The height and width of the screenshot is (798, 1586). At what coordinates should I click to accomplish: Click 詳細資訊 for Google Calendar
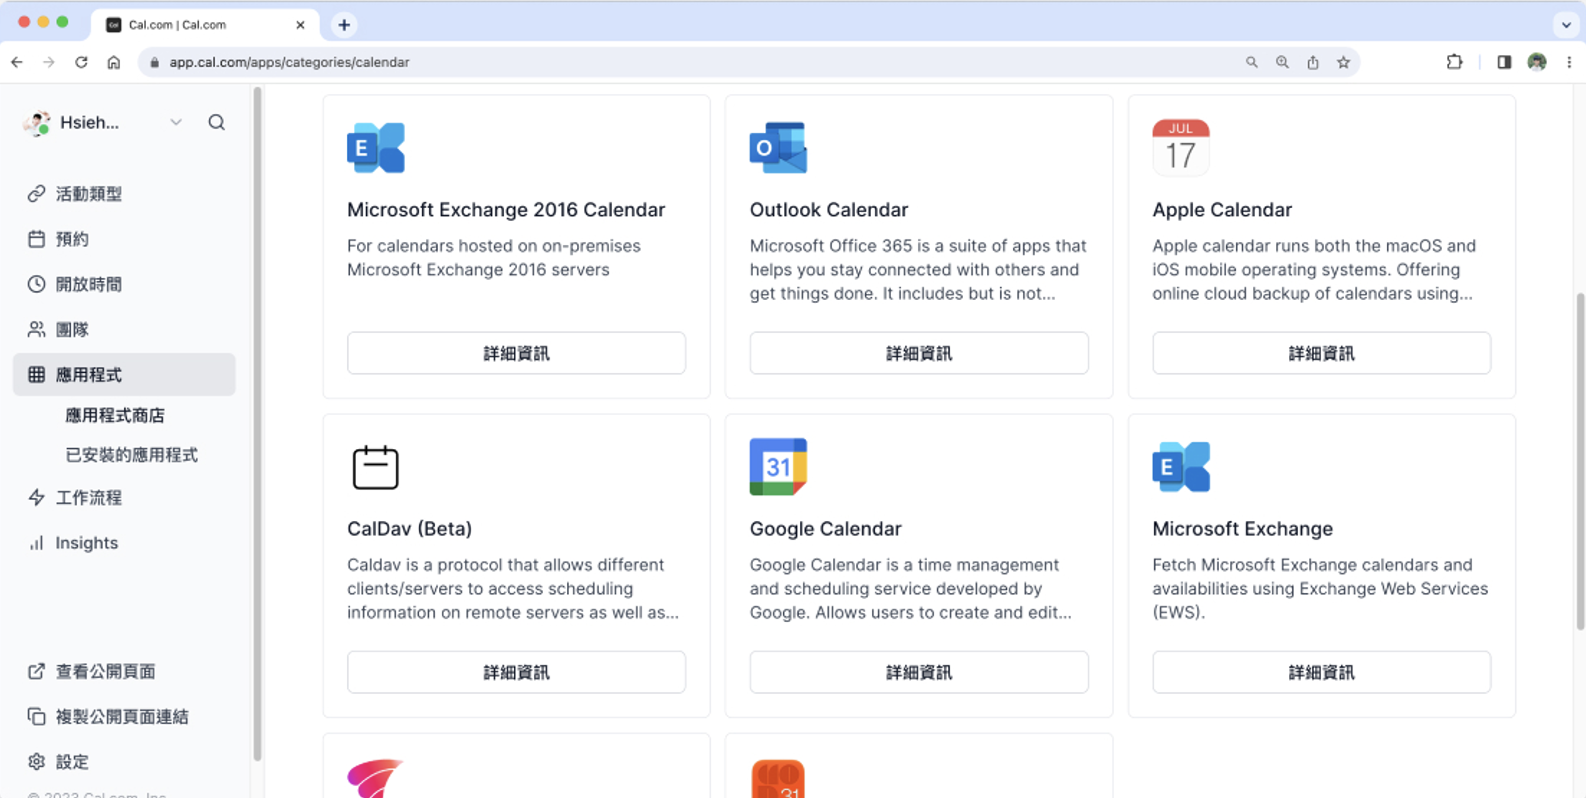click(x=919, y=672)
